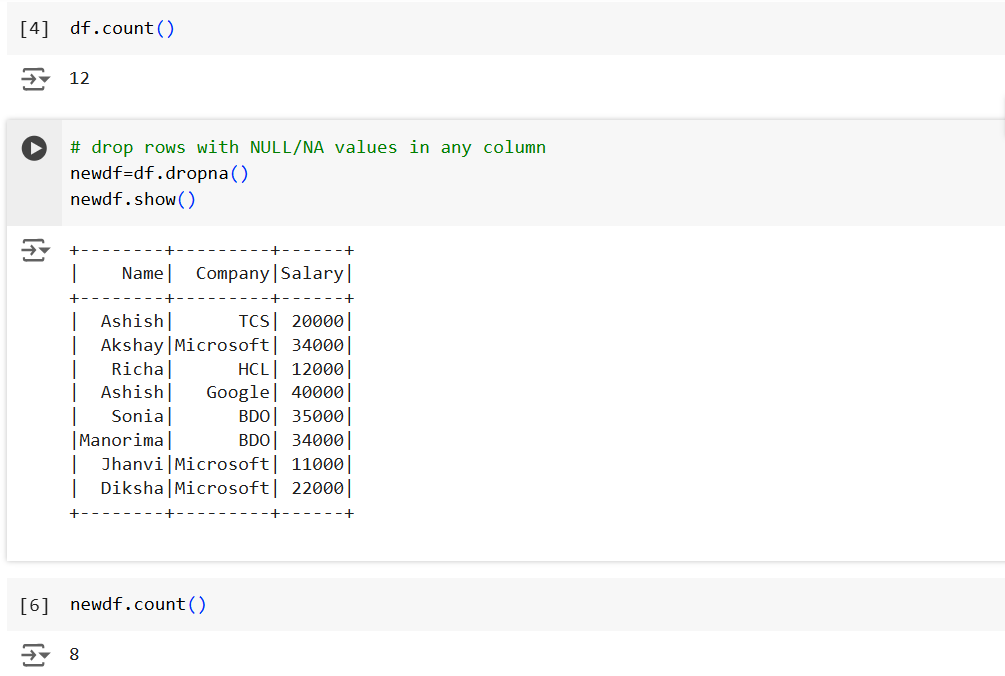This screenshot has height=676, width=1005.
Task: Click the output icon below df.count()
Action: point(34,78)
